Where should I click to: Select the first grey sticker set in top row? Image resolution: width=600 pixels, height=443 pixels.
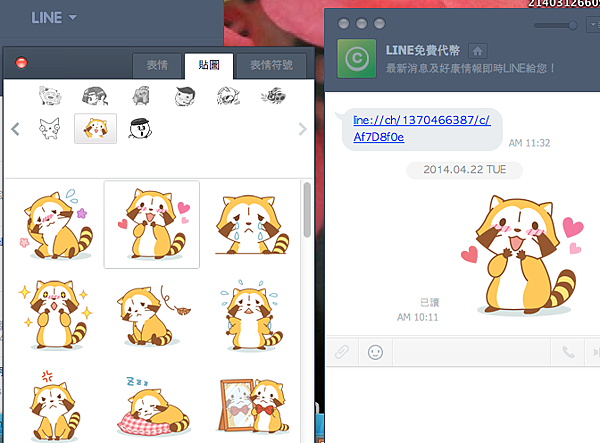coord(50,96)
